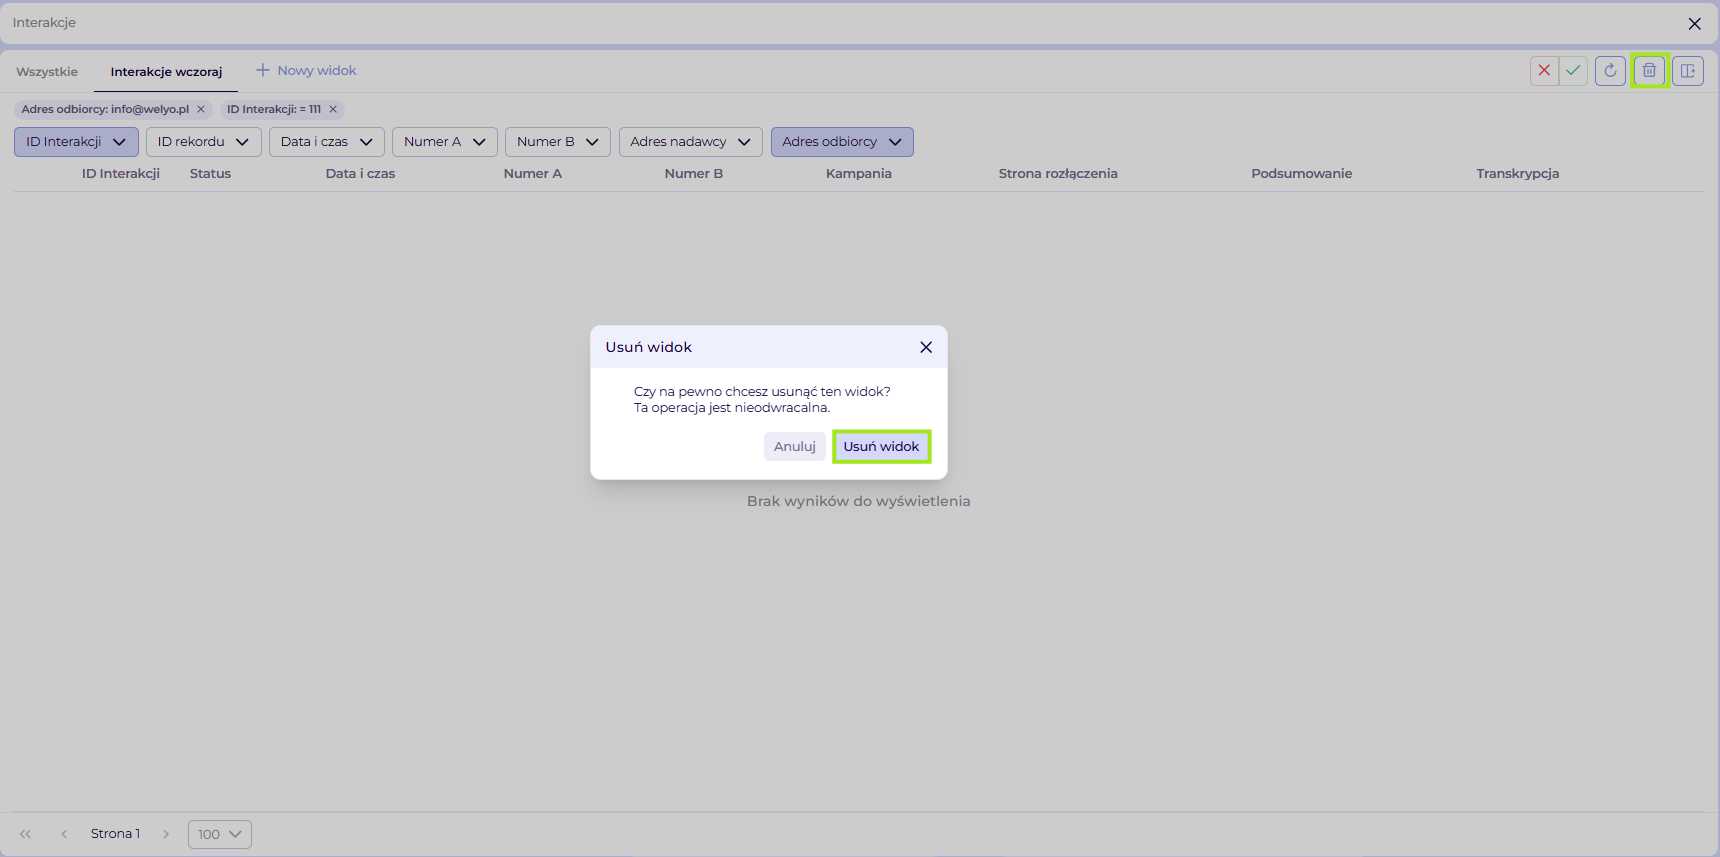Click the Data i czas column header

(x=360, y=173)
